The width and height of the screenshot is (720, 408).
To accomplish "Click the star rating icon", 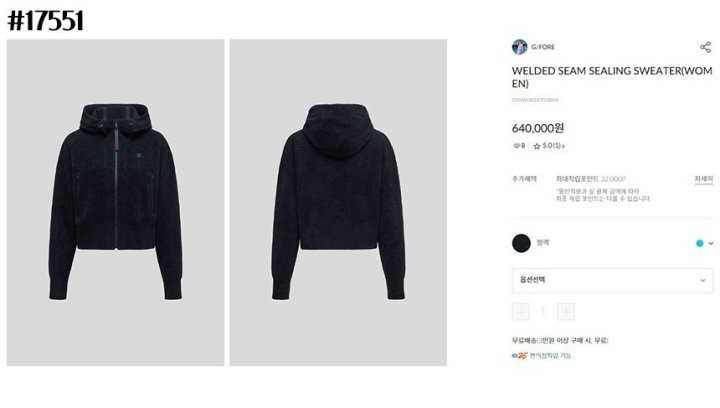I will (x=536, y=146).
